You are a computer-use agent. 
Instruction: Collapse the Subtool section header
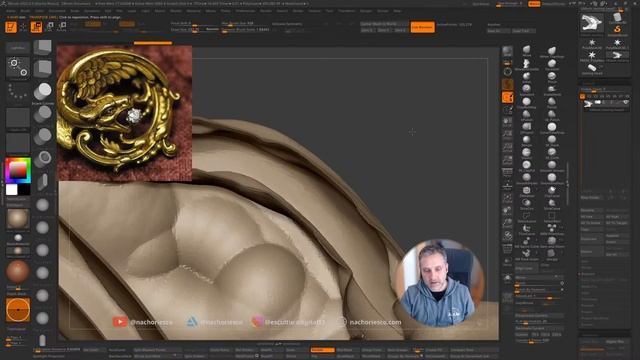coord(604,83)
